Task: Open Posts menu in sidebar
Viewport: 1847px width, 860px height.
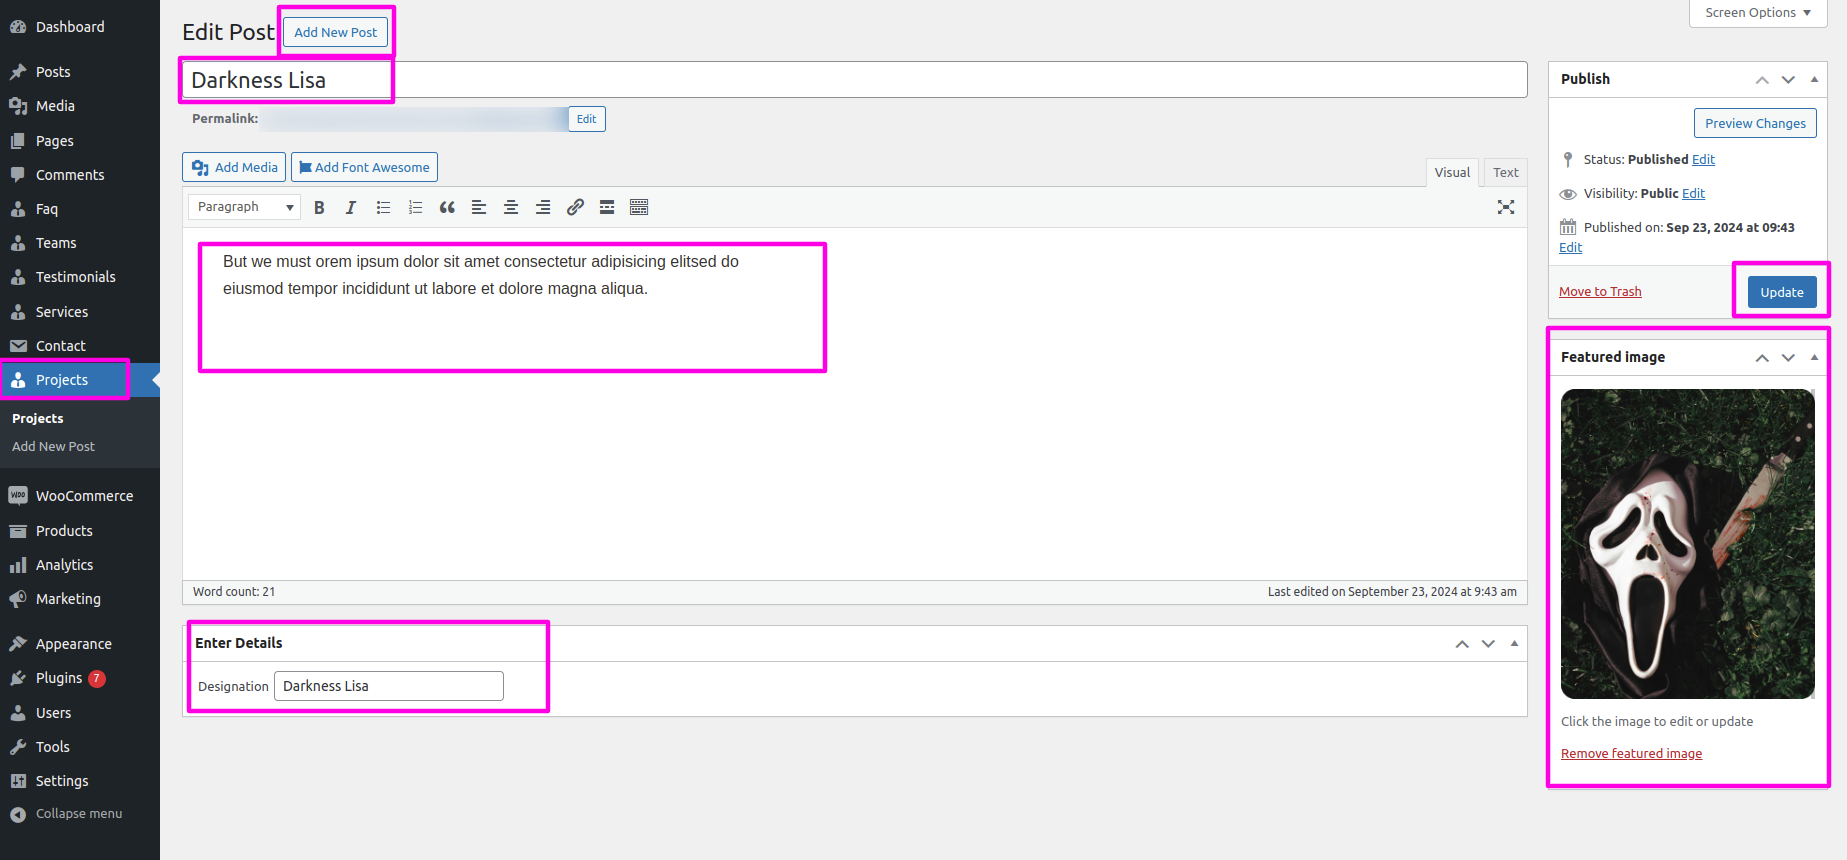Action: pyautogui.click(x=80, y=72)
